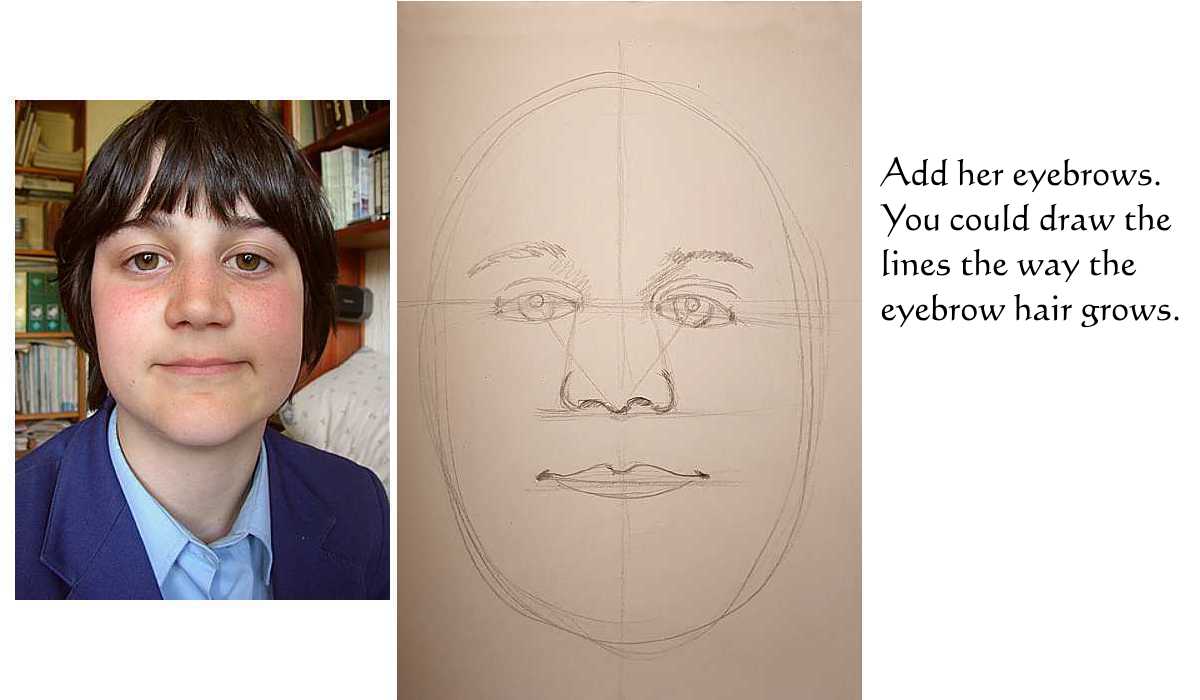Click the reference photo of the girl
Screen dimensions: 1200x700
pyautogui.click(x=202, y=350)
